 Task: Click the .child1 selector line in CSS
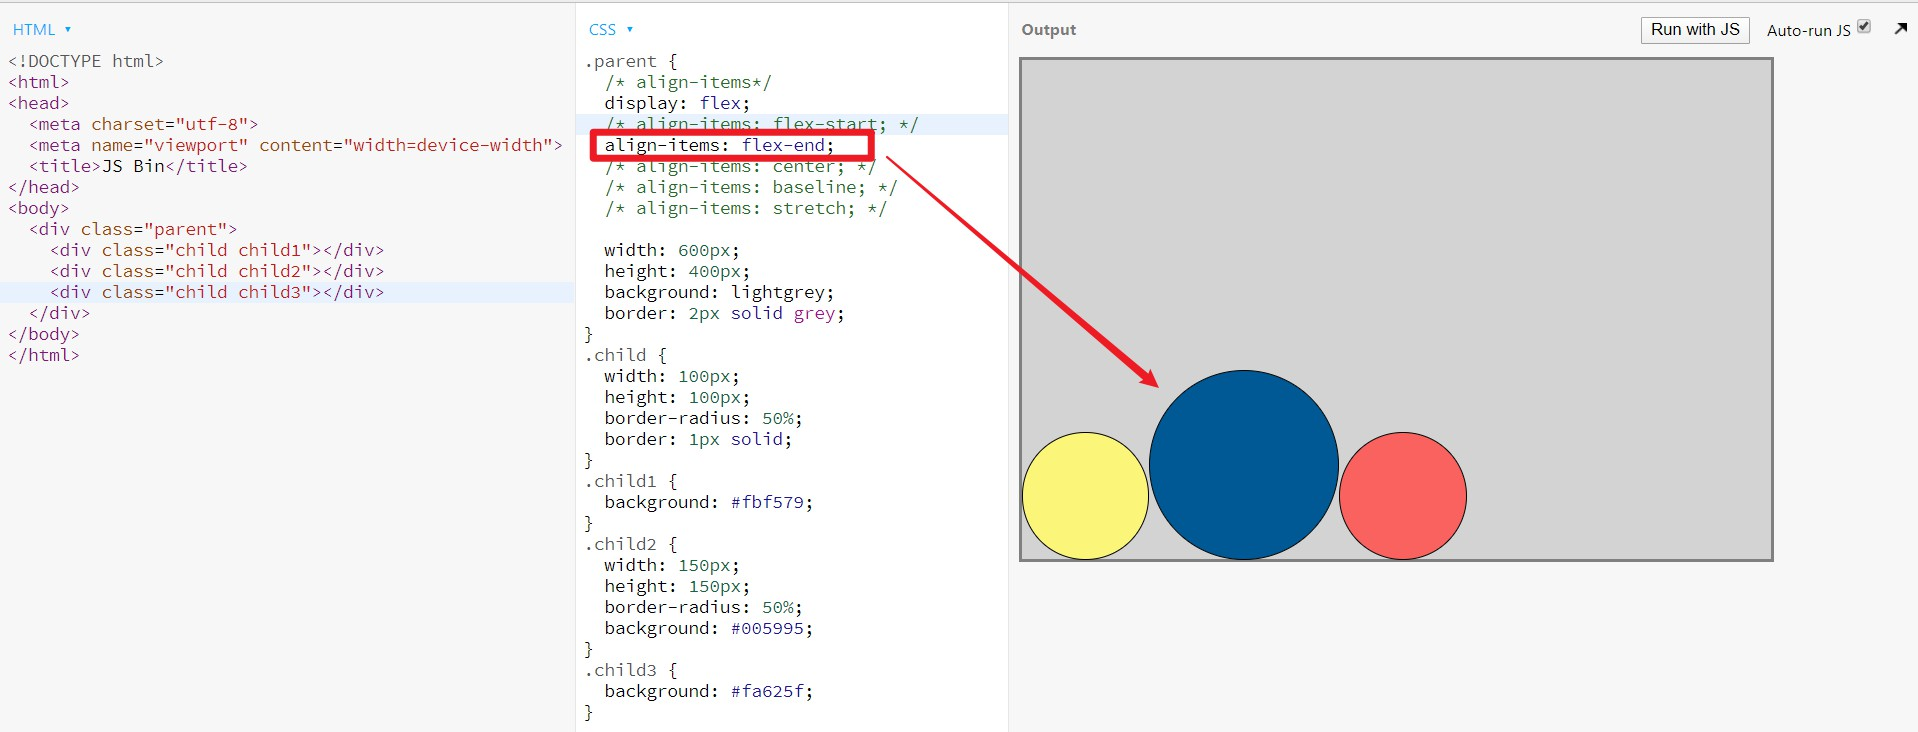[x=631, y=481]
